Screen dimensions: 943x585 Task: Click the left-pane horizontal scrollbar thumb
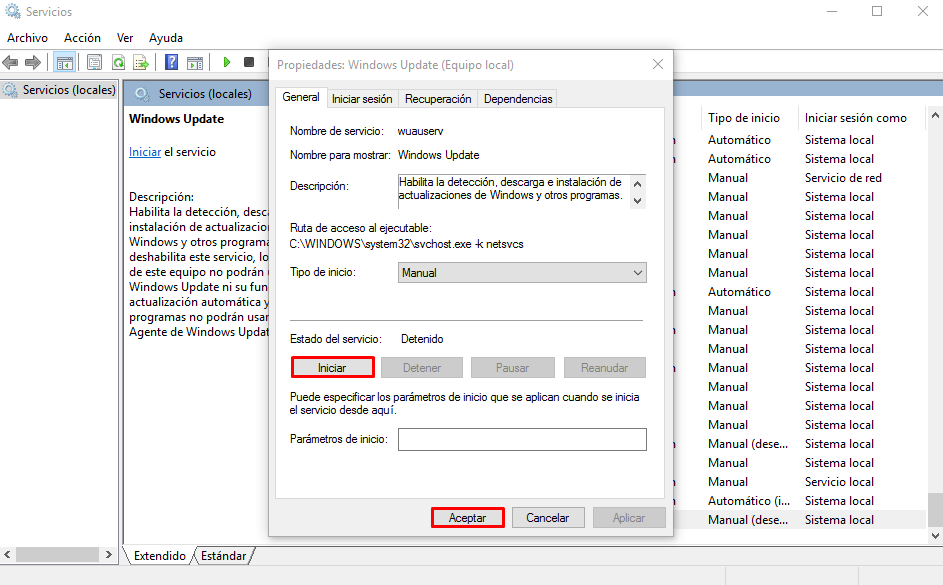57,554
